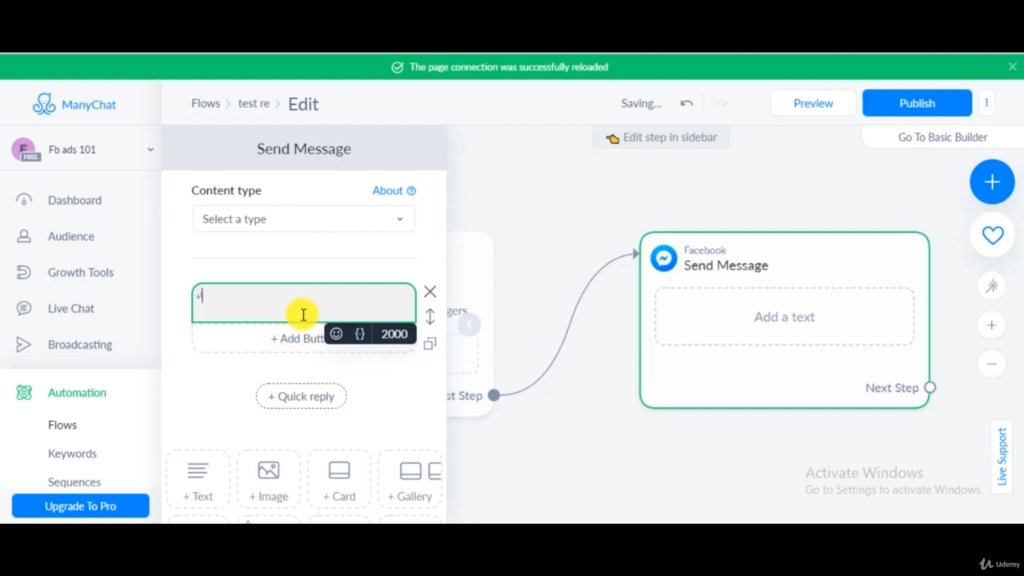1024x576 pixels.
Task: Go to Flows breadcrumb
Action: pos(205,103)
